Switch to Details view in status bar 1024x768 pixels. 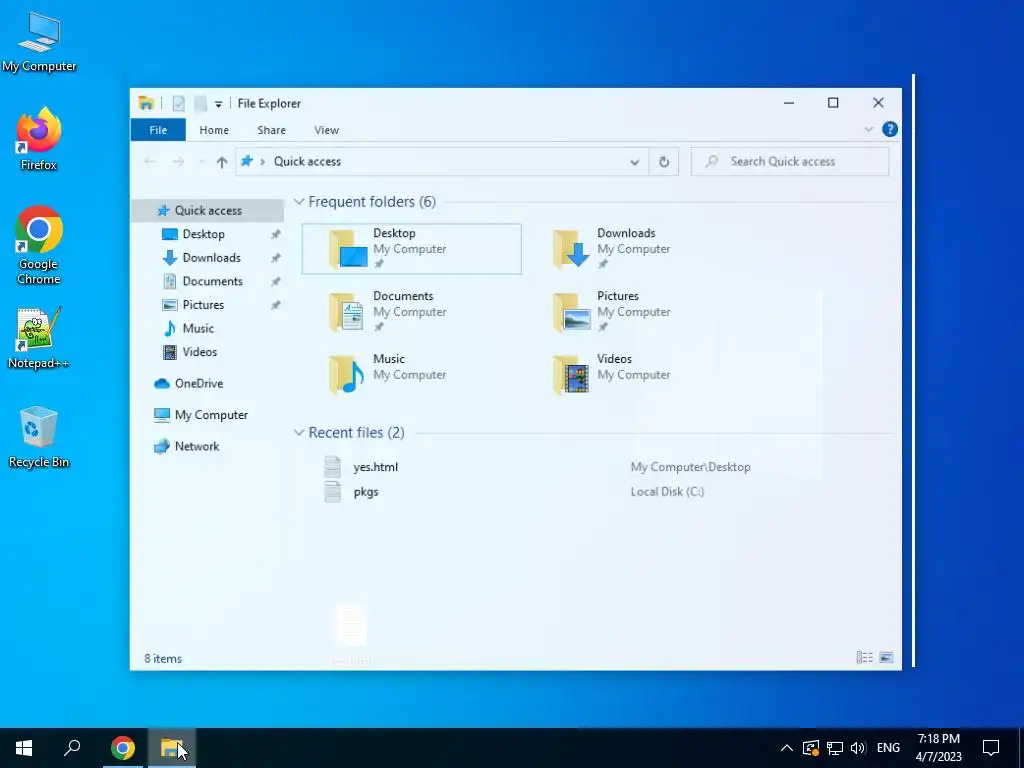point(864,658)
